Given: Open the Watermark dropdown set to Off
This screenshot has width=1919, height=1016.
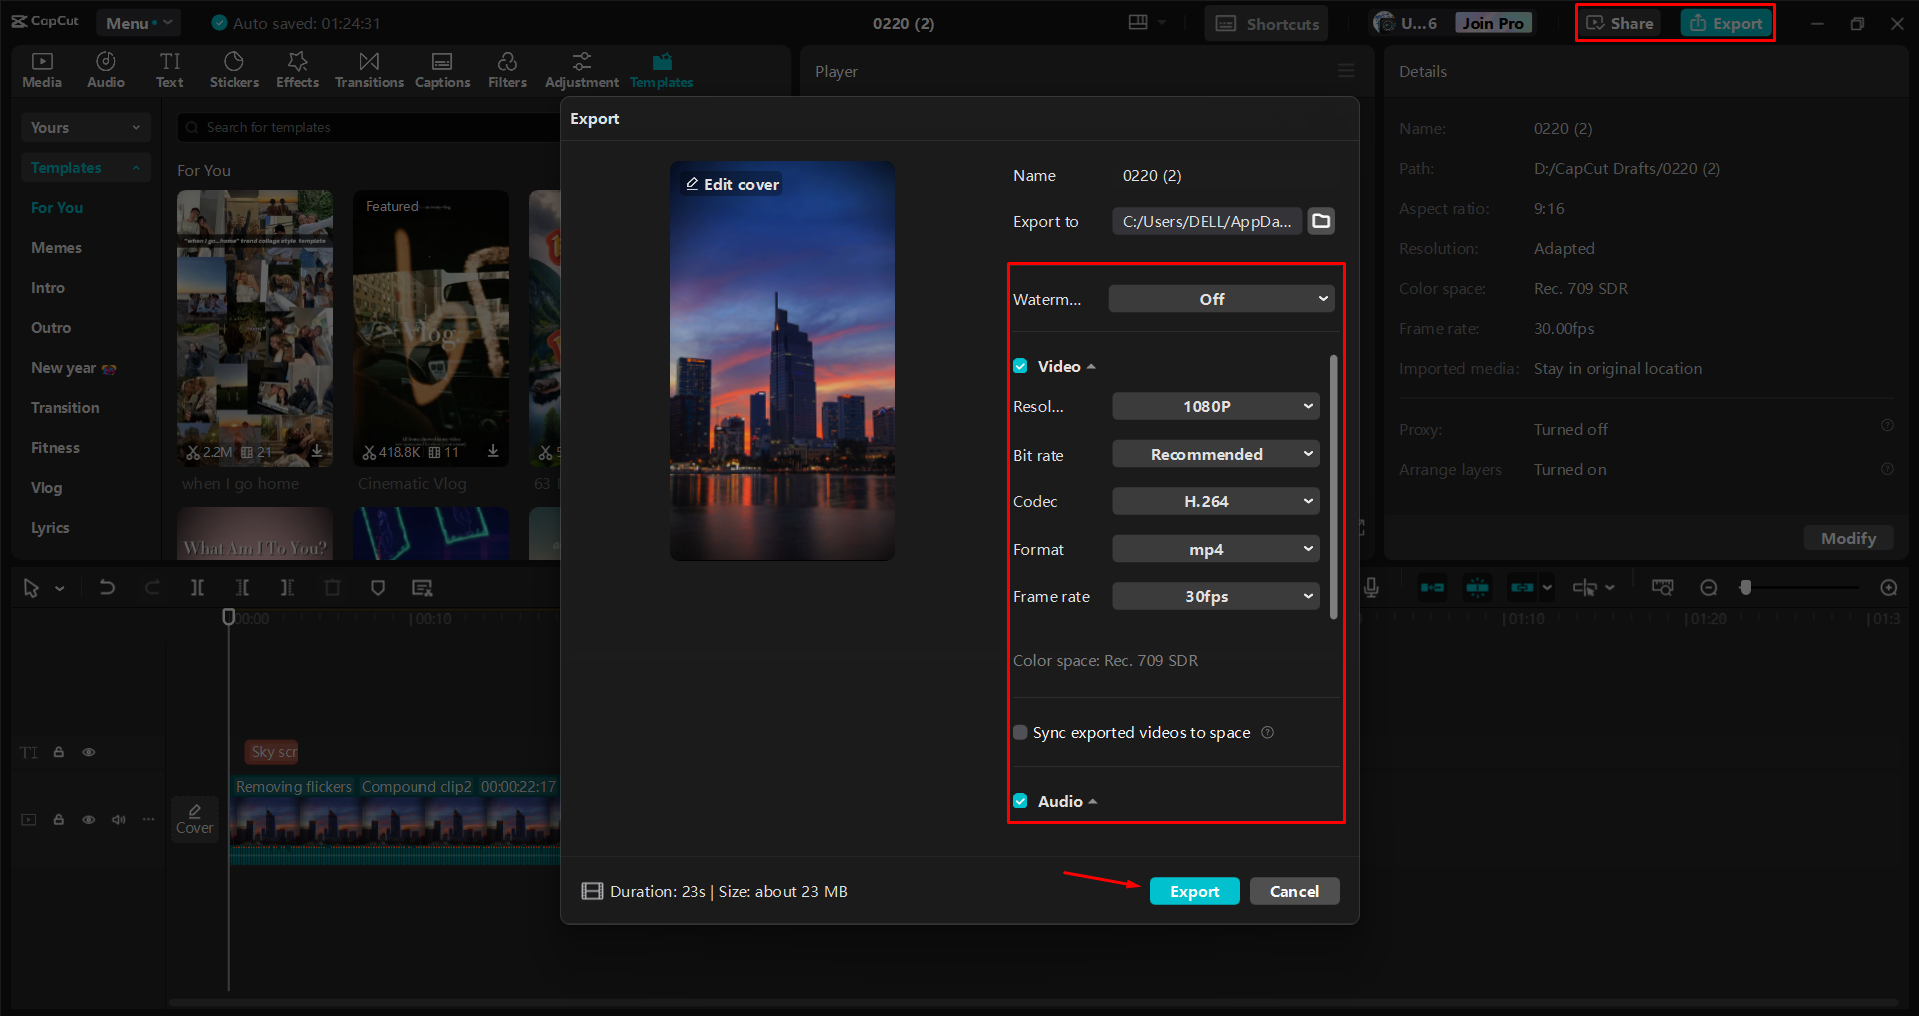Looking at the screenshot, I should 1220,298.
